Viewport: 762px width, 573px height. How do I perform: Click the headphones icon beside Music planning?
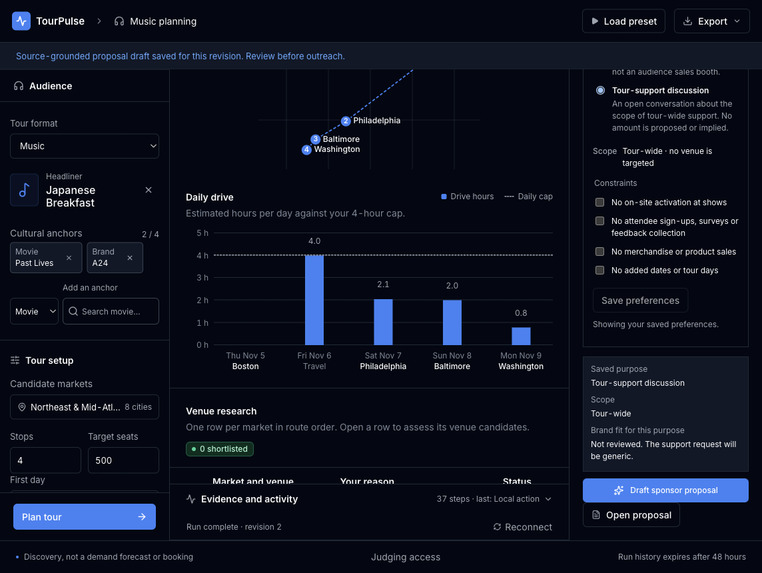coord(119,21)
